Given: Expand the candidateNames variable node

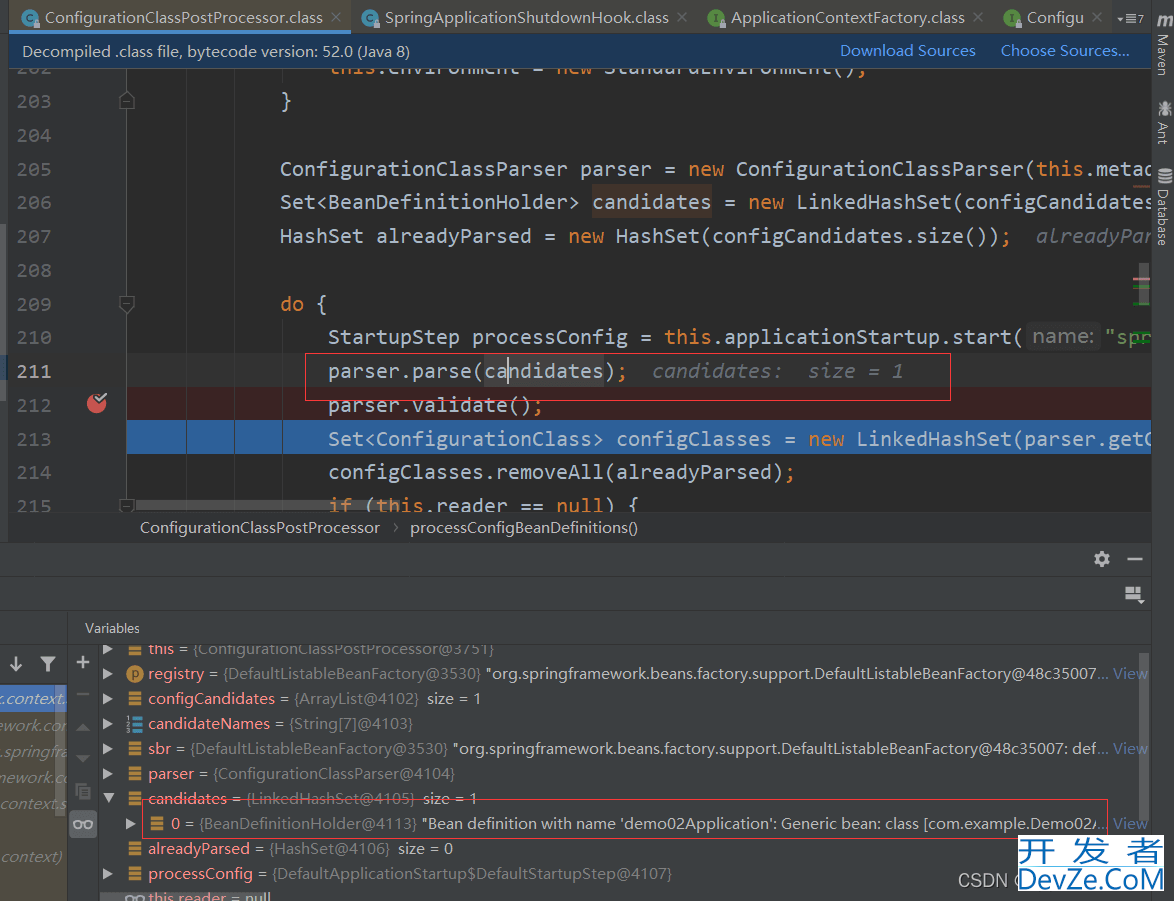Looking at the screenshot, I should [108, 723].
